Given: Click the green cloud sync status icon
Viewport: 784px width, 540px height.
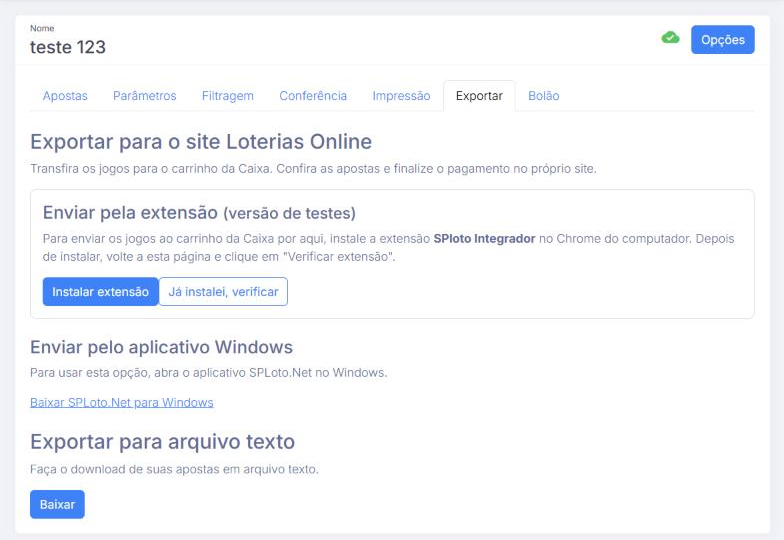Looking at the screenshot, I should tap(670, 38).
